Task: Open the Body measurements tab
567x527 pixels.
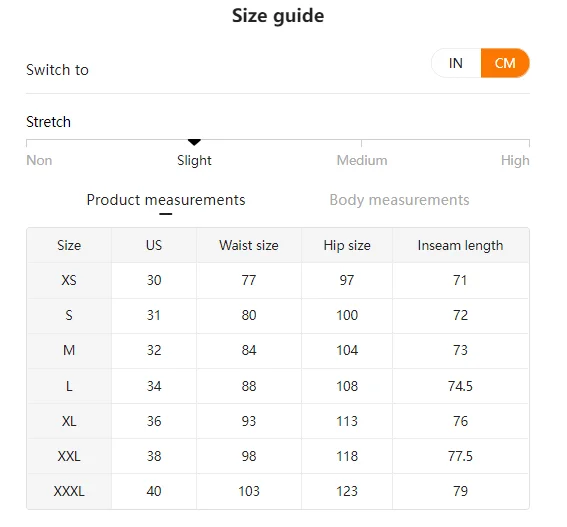Action: (399, 200)
